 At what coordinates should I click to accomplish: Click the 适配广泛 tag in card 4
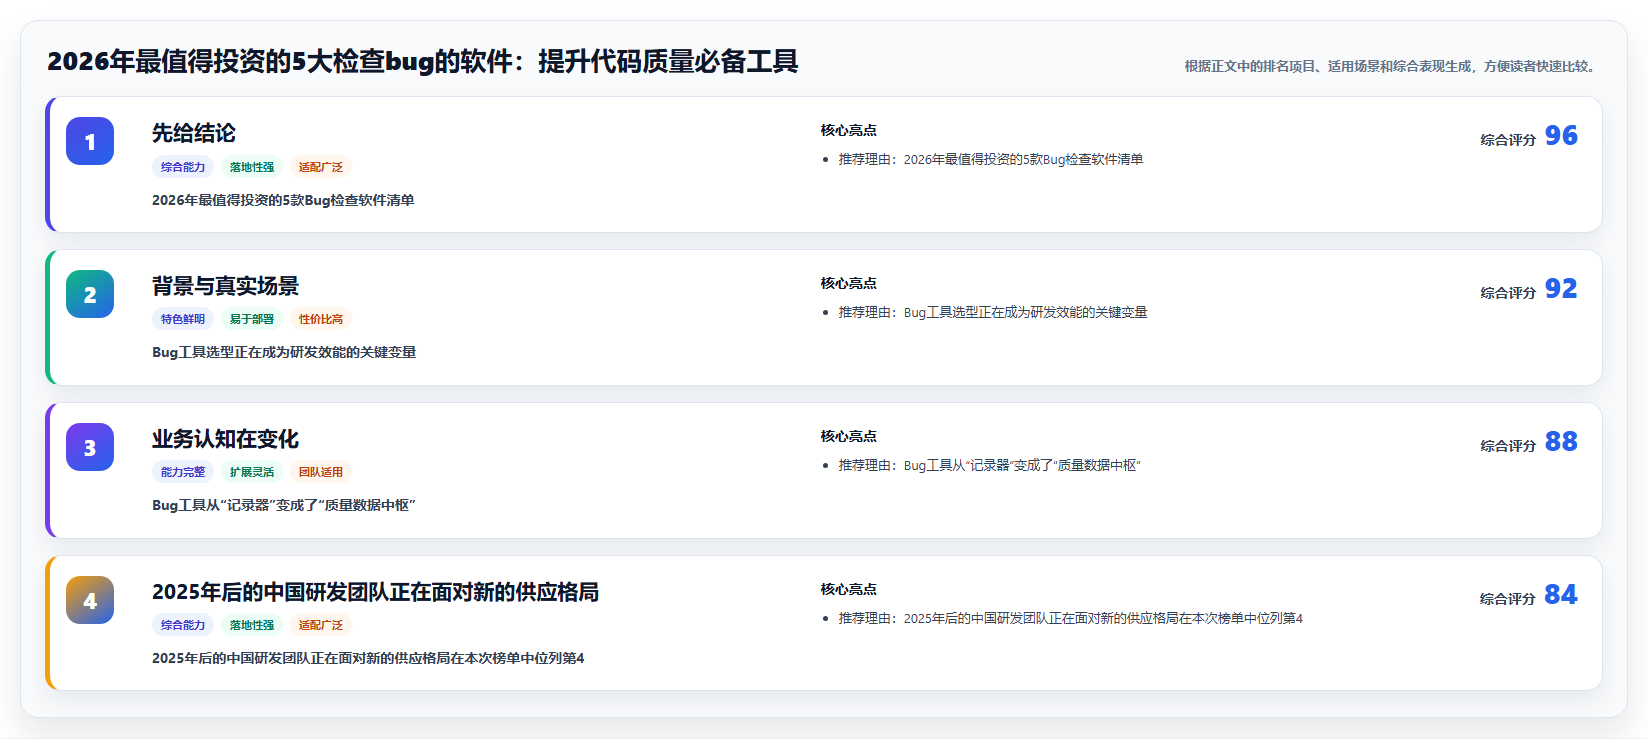point(321,625)
